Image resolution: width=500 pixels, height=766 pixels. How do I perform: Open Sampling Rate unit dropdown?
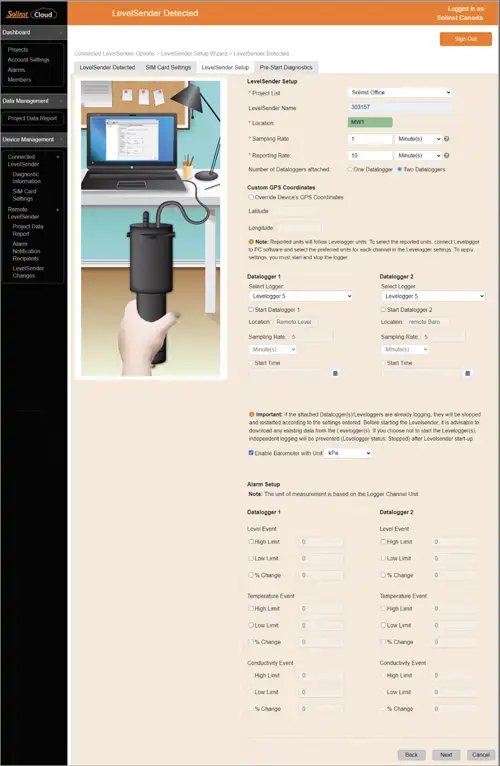[418, 139]
